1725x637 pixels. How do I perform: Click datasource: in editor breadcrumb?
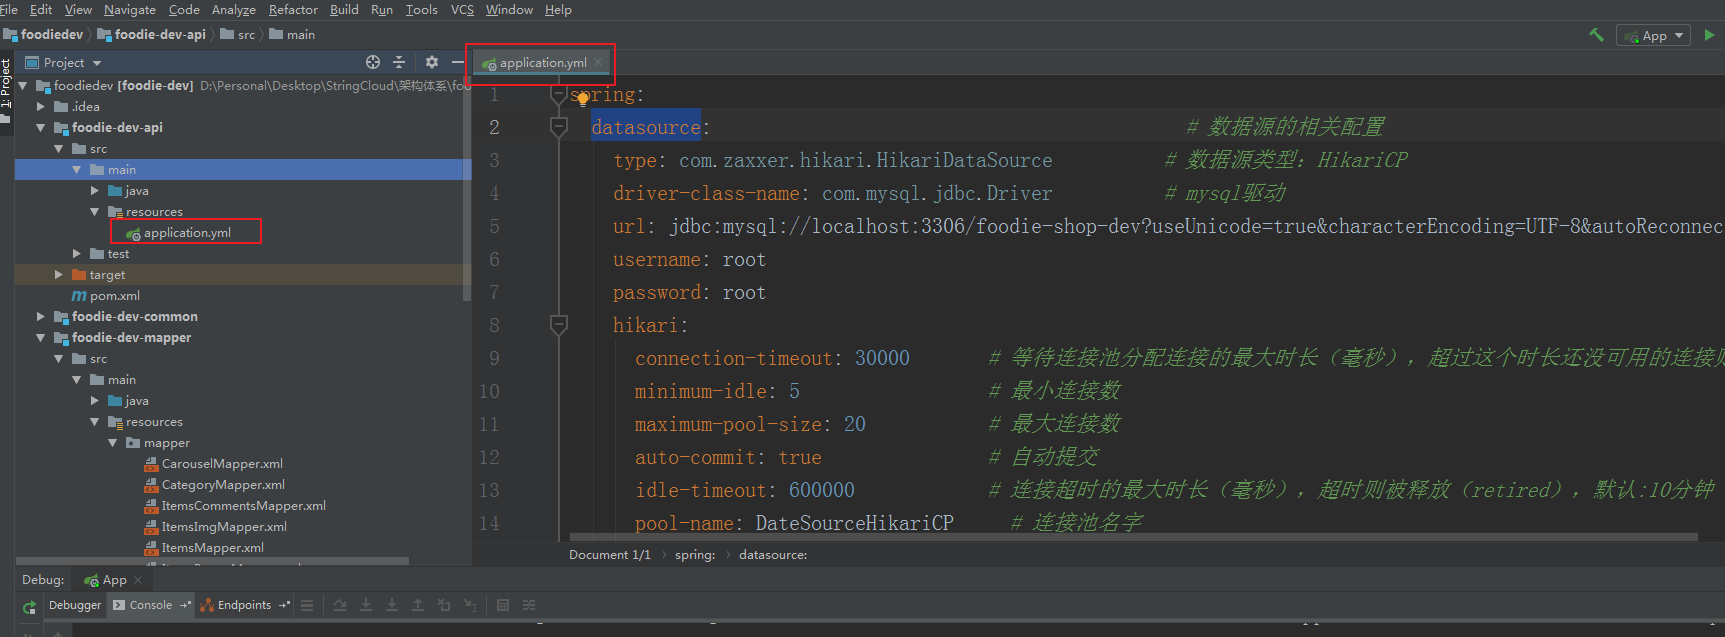click(773, 554)
